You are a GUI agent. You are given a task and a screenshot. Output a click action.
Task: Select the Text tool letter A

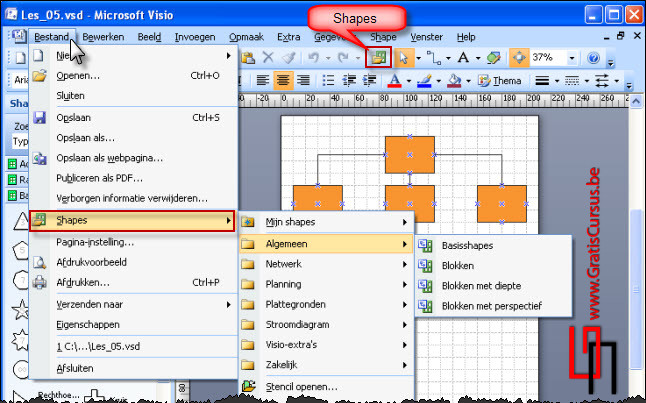click(463, 58)
